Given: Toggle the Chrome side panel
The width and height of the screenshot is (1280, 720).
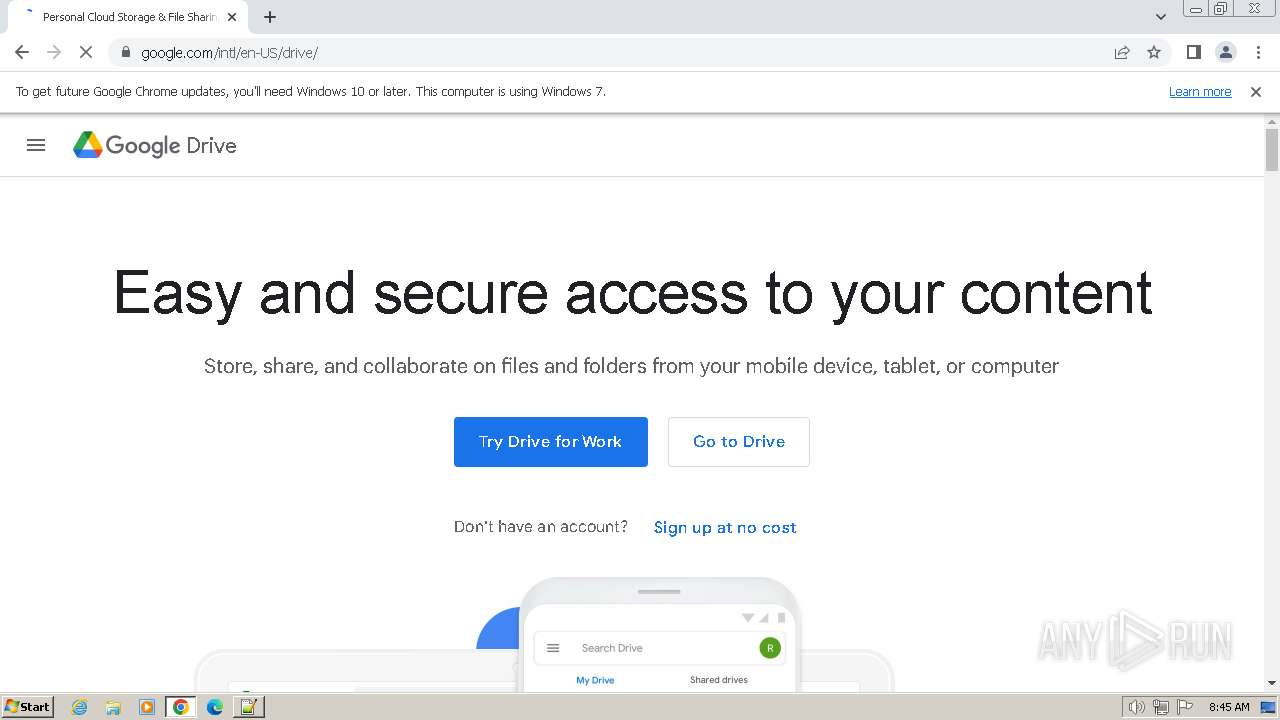Looking at the screenshot, I should [x=1193, y=52].
